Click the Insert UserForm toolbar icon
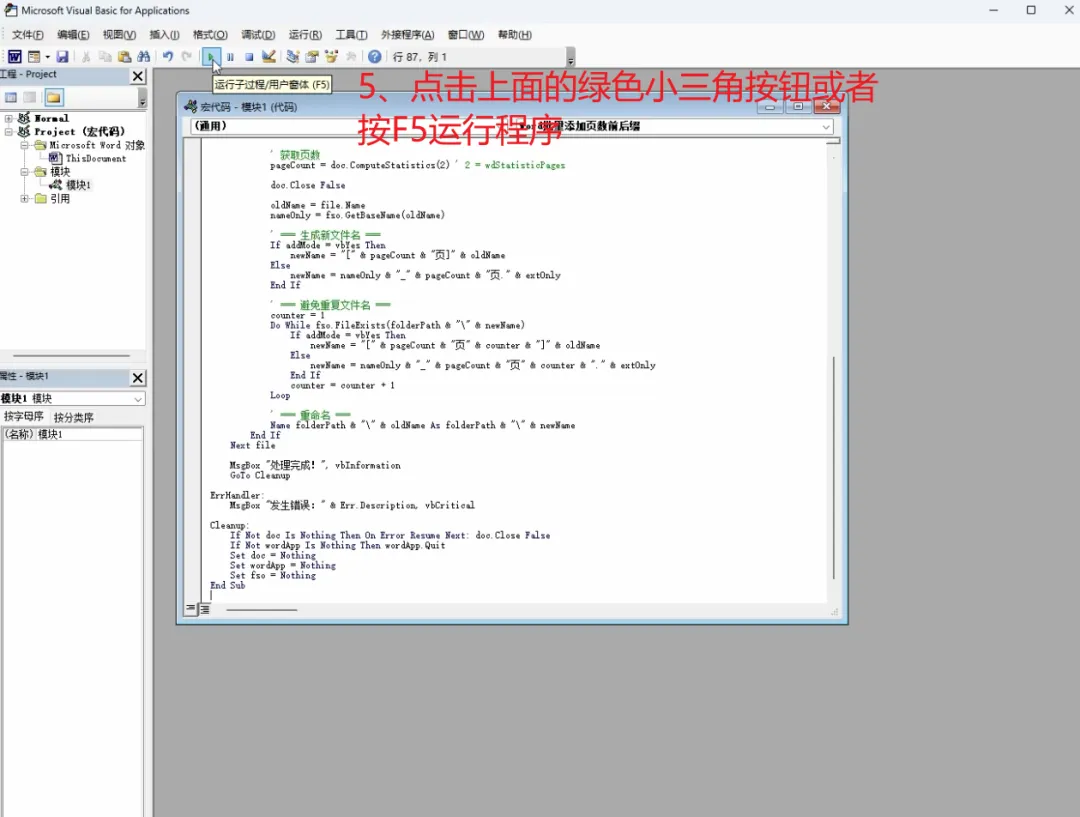The width and height of the screenshot is (1080, 817). click(34, 56)
